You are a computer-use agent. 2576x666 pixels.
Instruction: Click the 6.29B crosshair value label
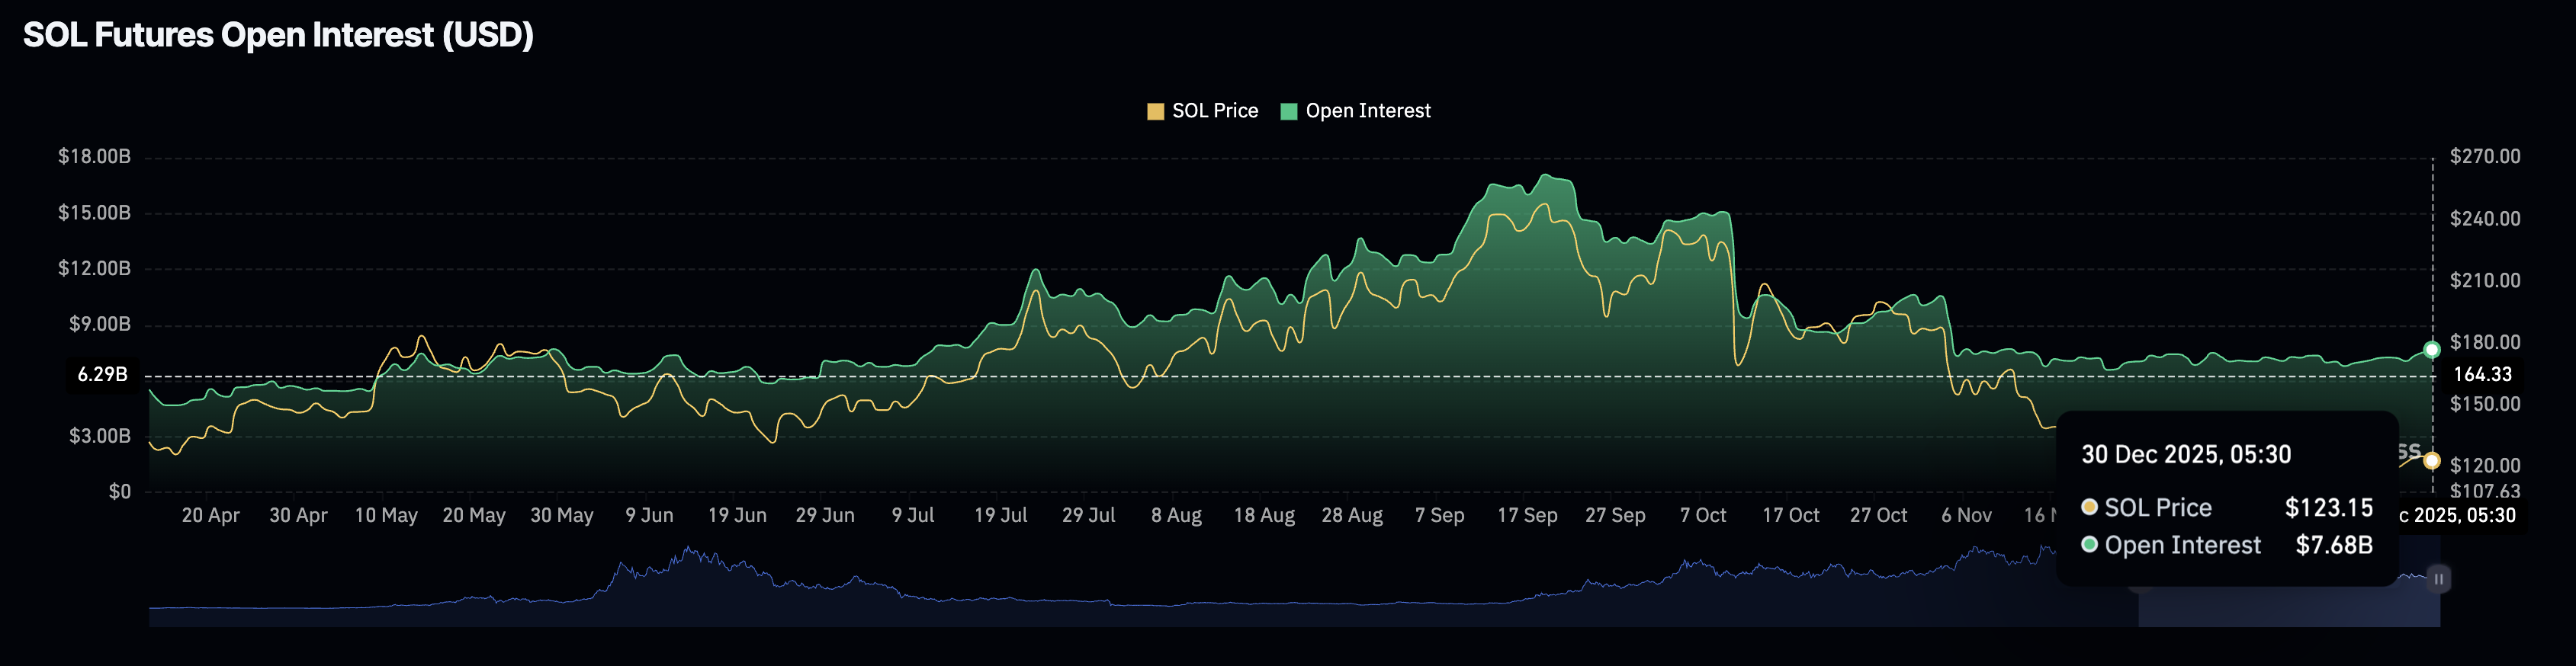tap(103, 375)
